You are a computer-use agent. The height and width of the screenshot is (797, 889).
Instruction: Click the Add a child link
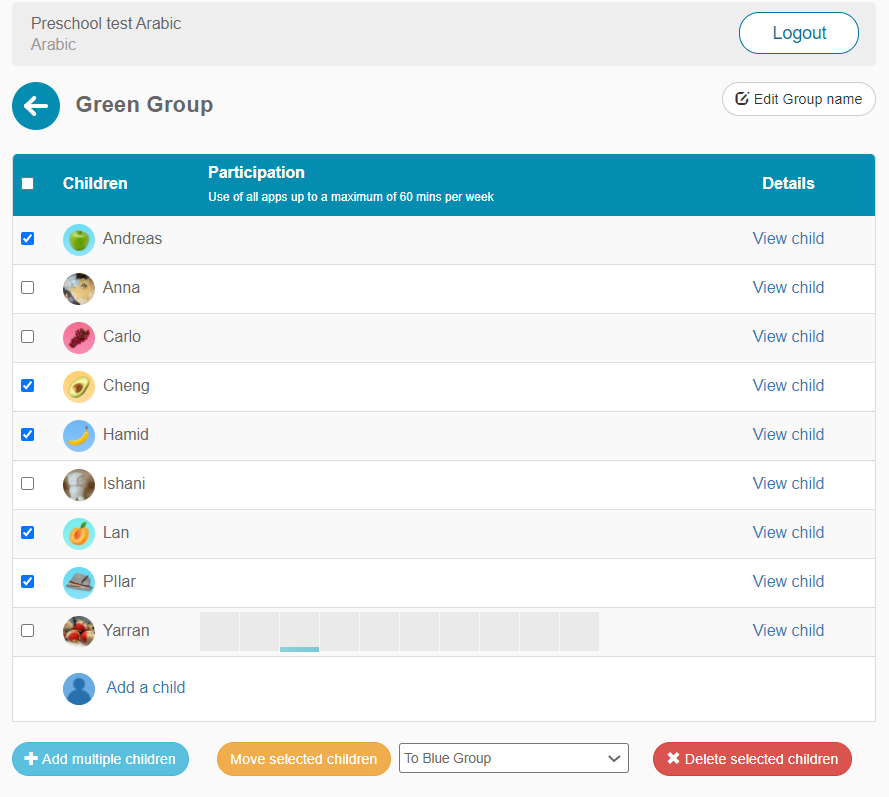coord(146,688)
